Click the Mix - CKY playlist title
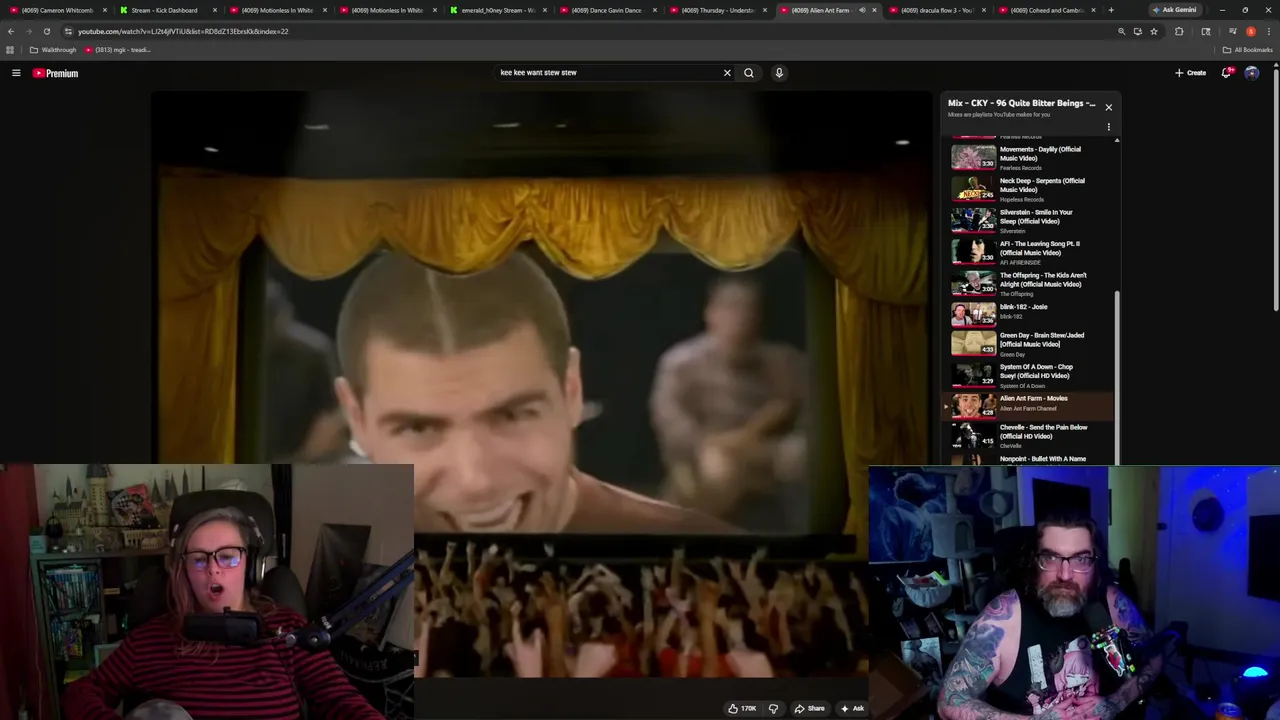1280x720 pixels. [x=1021, y=103]
